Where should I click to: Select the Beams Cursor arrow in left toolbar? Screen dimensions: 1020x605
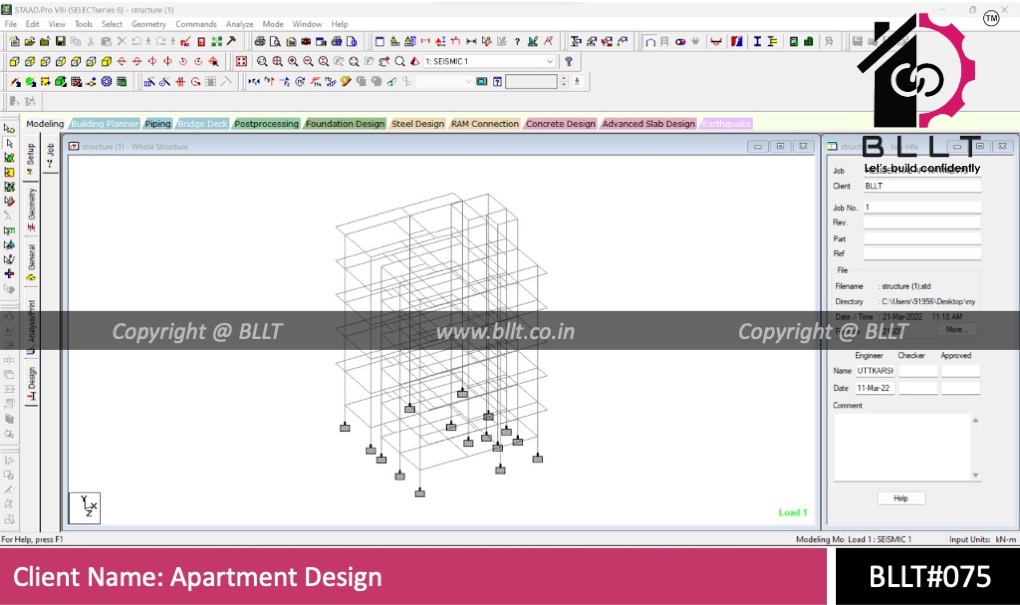[9, 143]
